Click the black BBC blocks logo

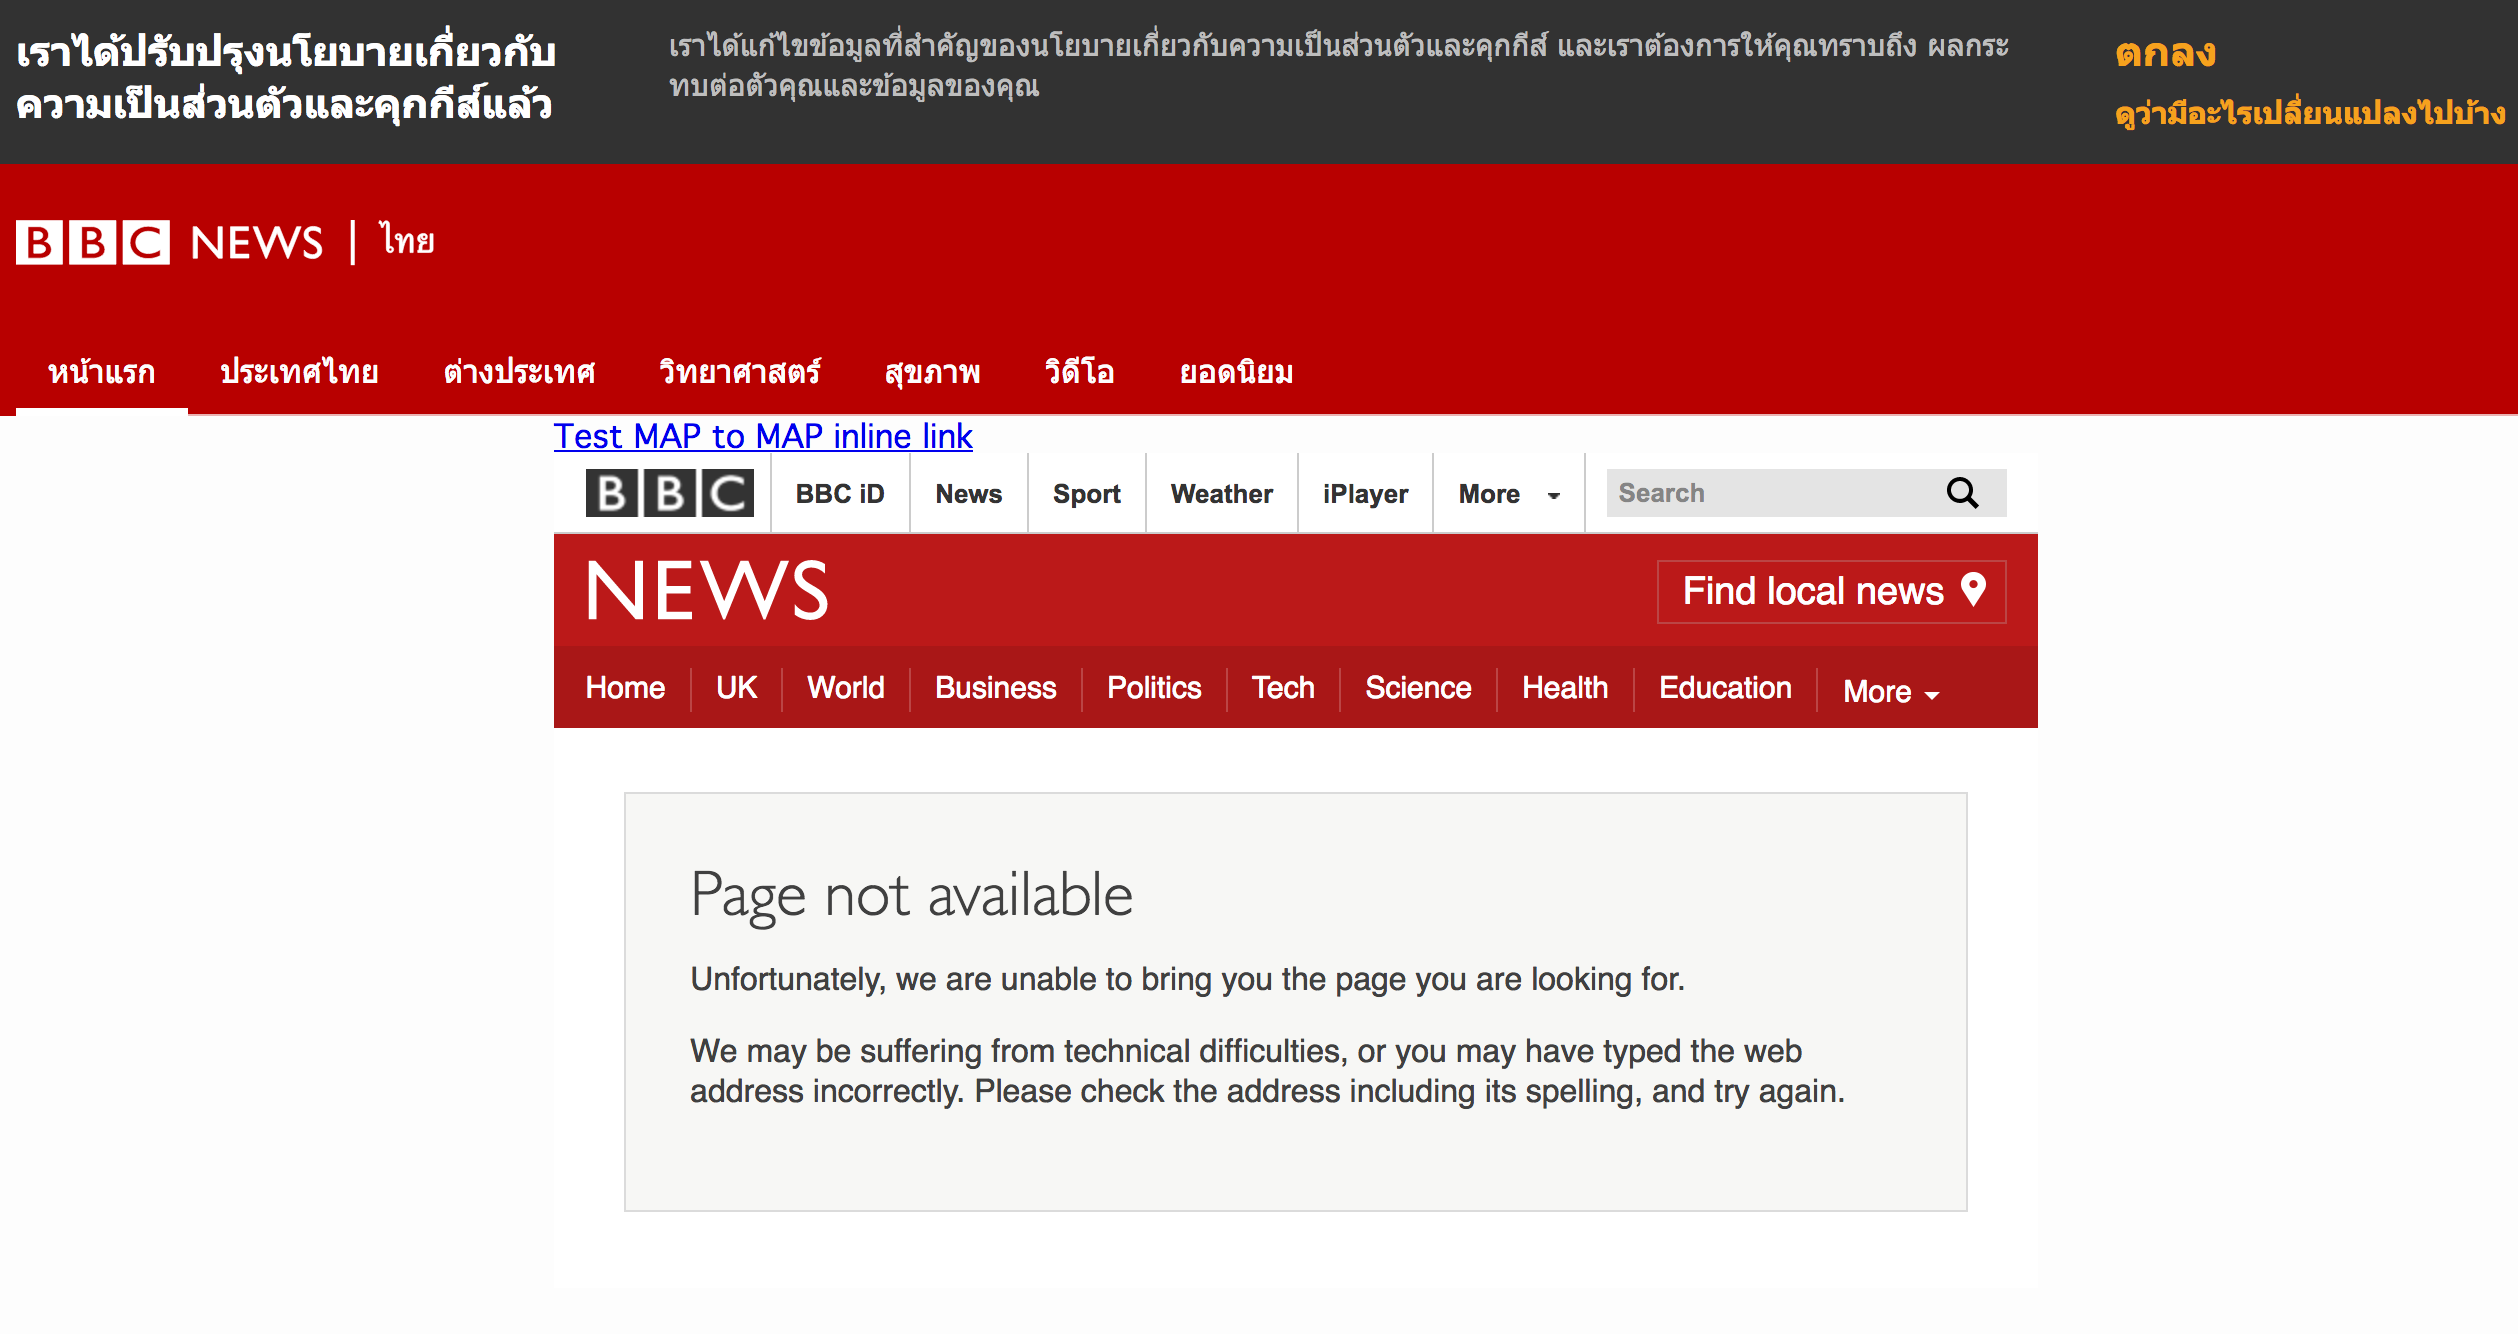669,493
